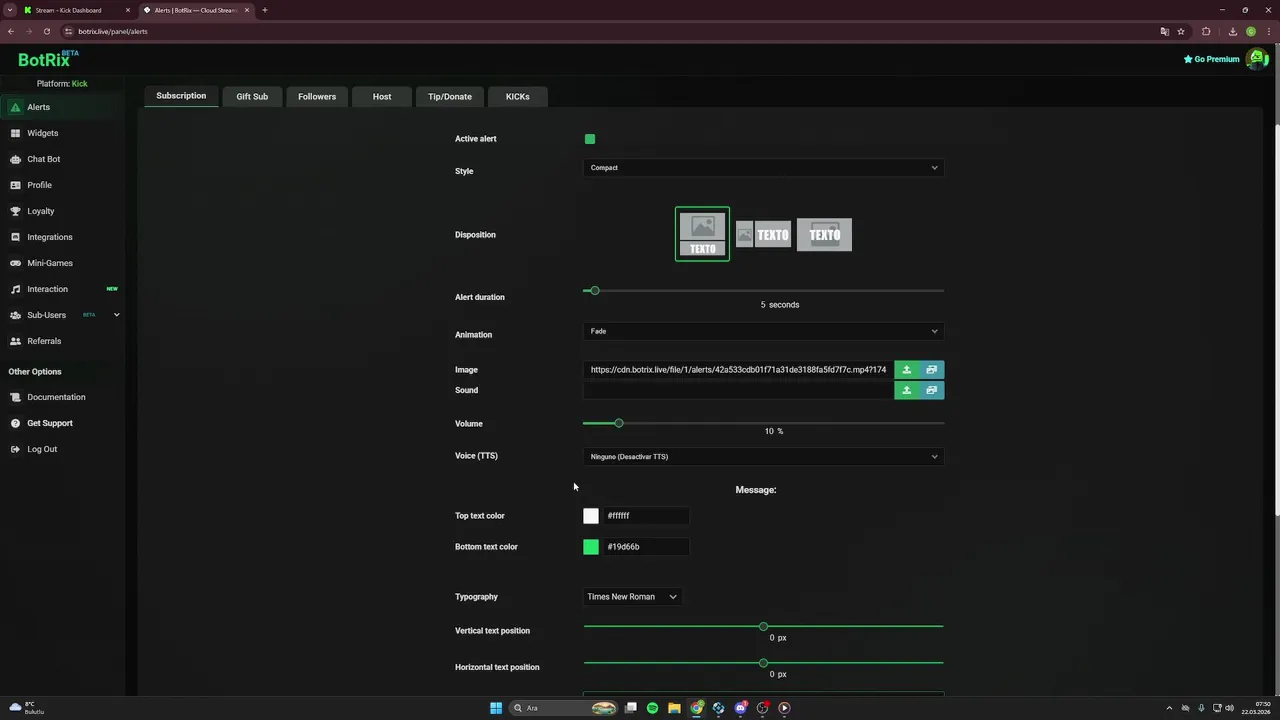
Task: Click the Widgets grid icon
Action: point(15,133)
